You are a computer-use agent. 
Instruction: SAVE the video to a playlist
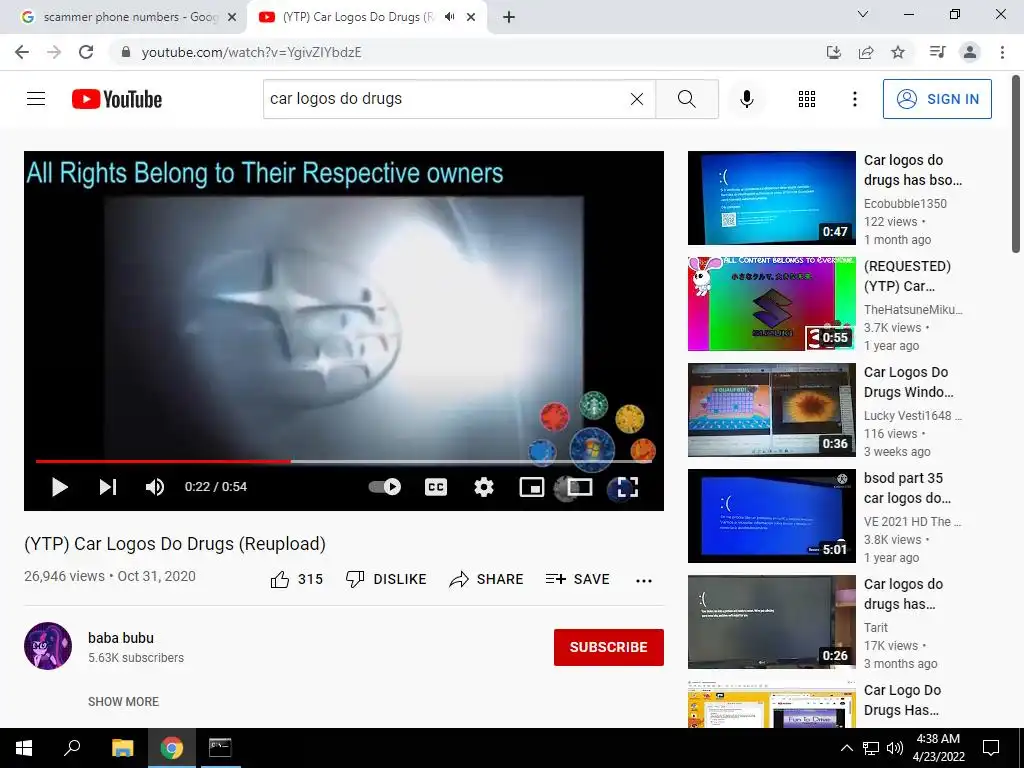coord(577,579)
